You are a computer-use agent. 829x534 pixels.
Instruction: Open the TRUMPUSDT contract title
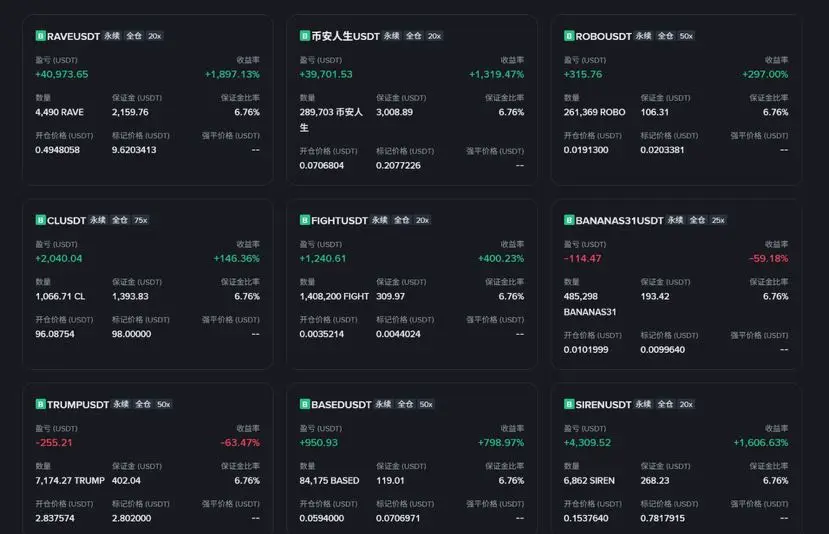pos(78,405)
